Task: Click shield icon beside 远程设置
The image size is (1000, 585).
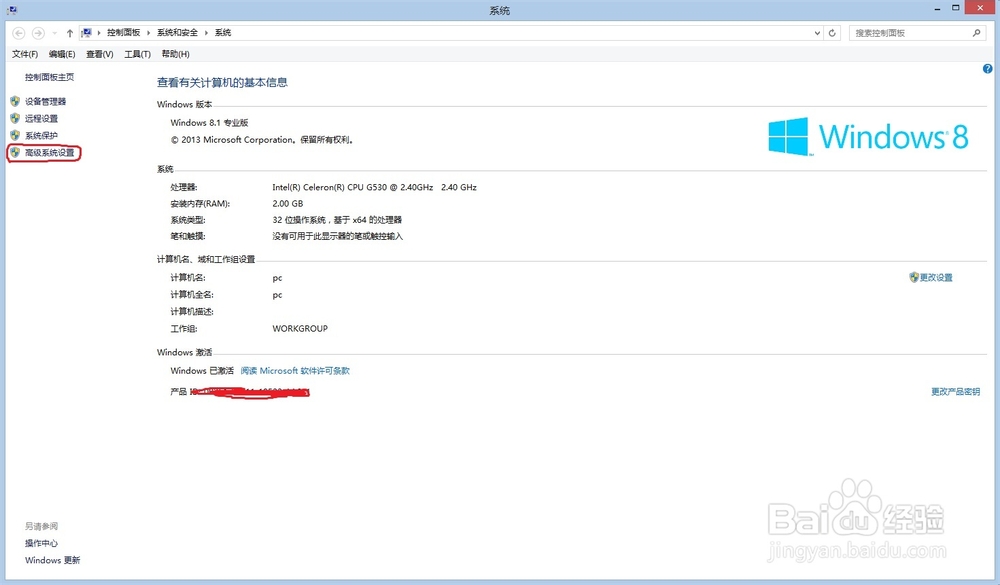Action: (x=15, y=118)
